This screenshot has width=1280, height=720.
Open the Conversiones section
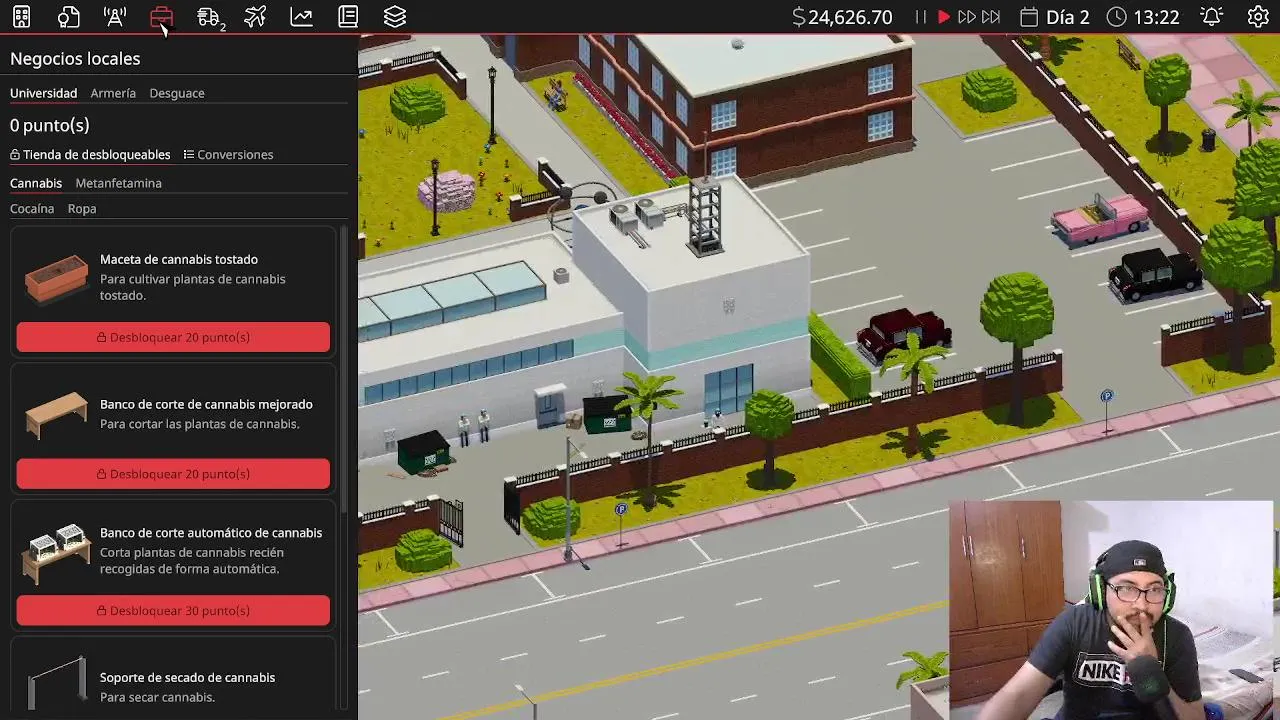point(228,155)
